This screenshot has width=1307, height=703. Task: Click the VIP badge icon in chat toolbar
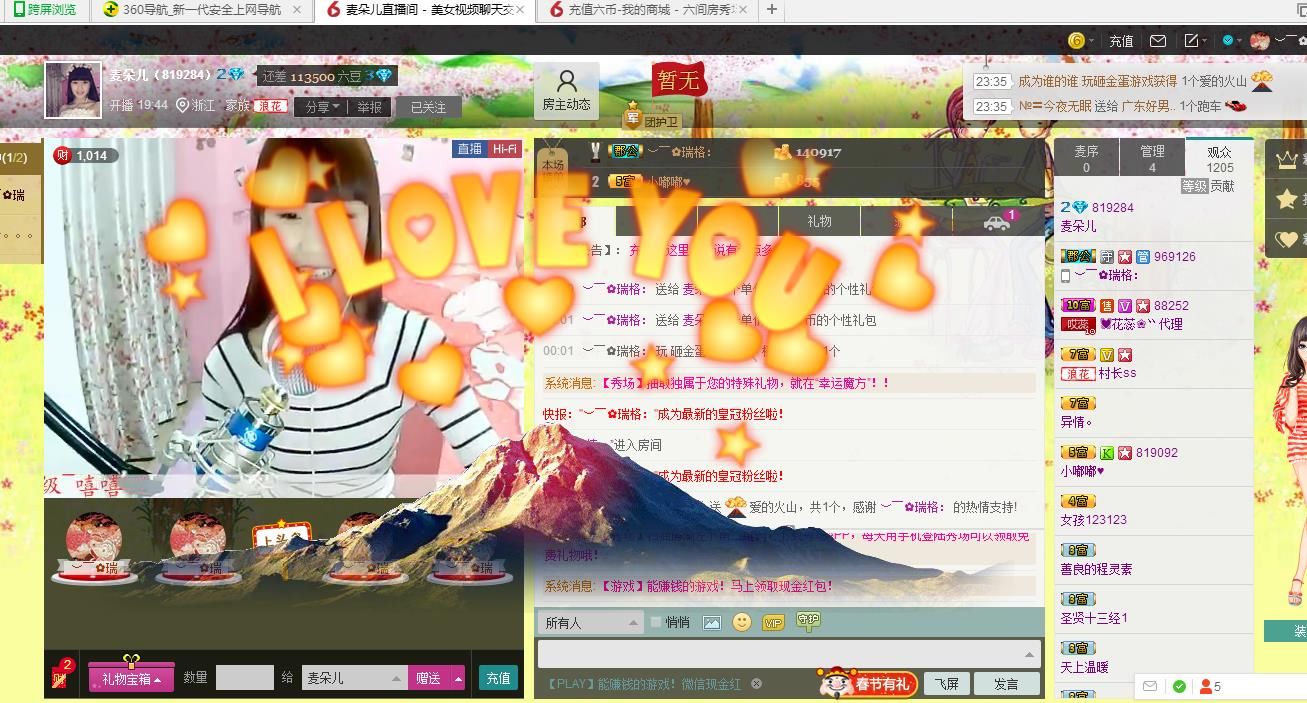[772, 622]
